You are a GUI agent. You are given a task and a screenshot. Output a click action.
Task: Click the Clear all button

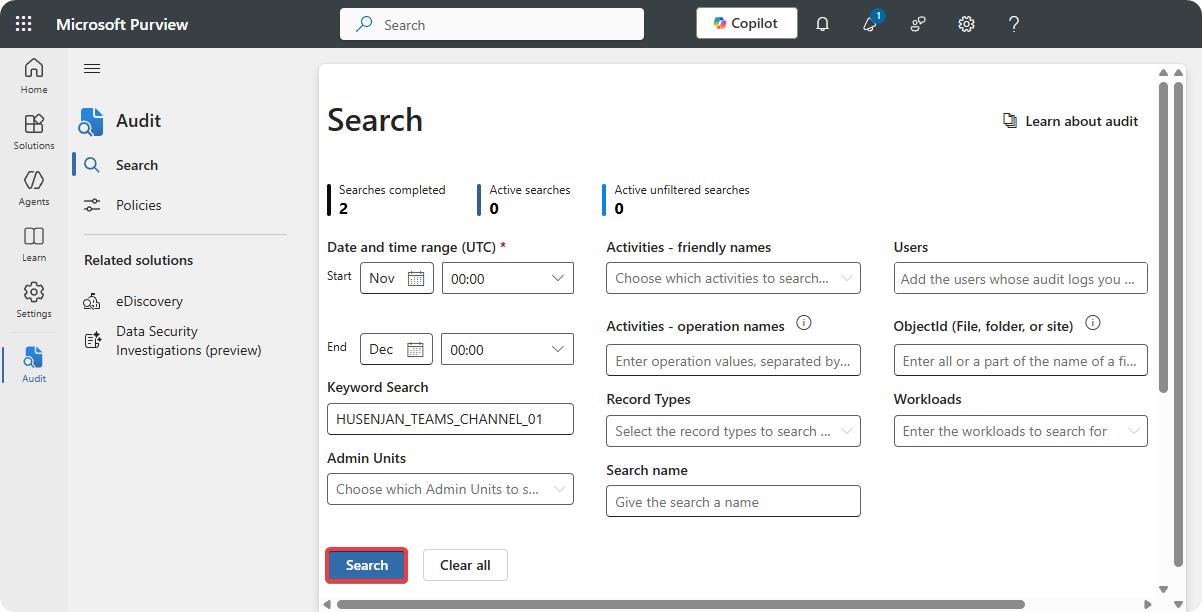point(465,565)
